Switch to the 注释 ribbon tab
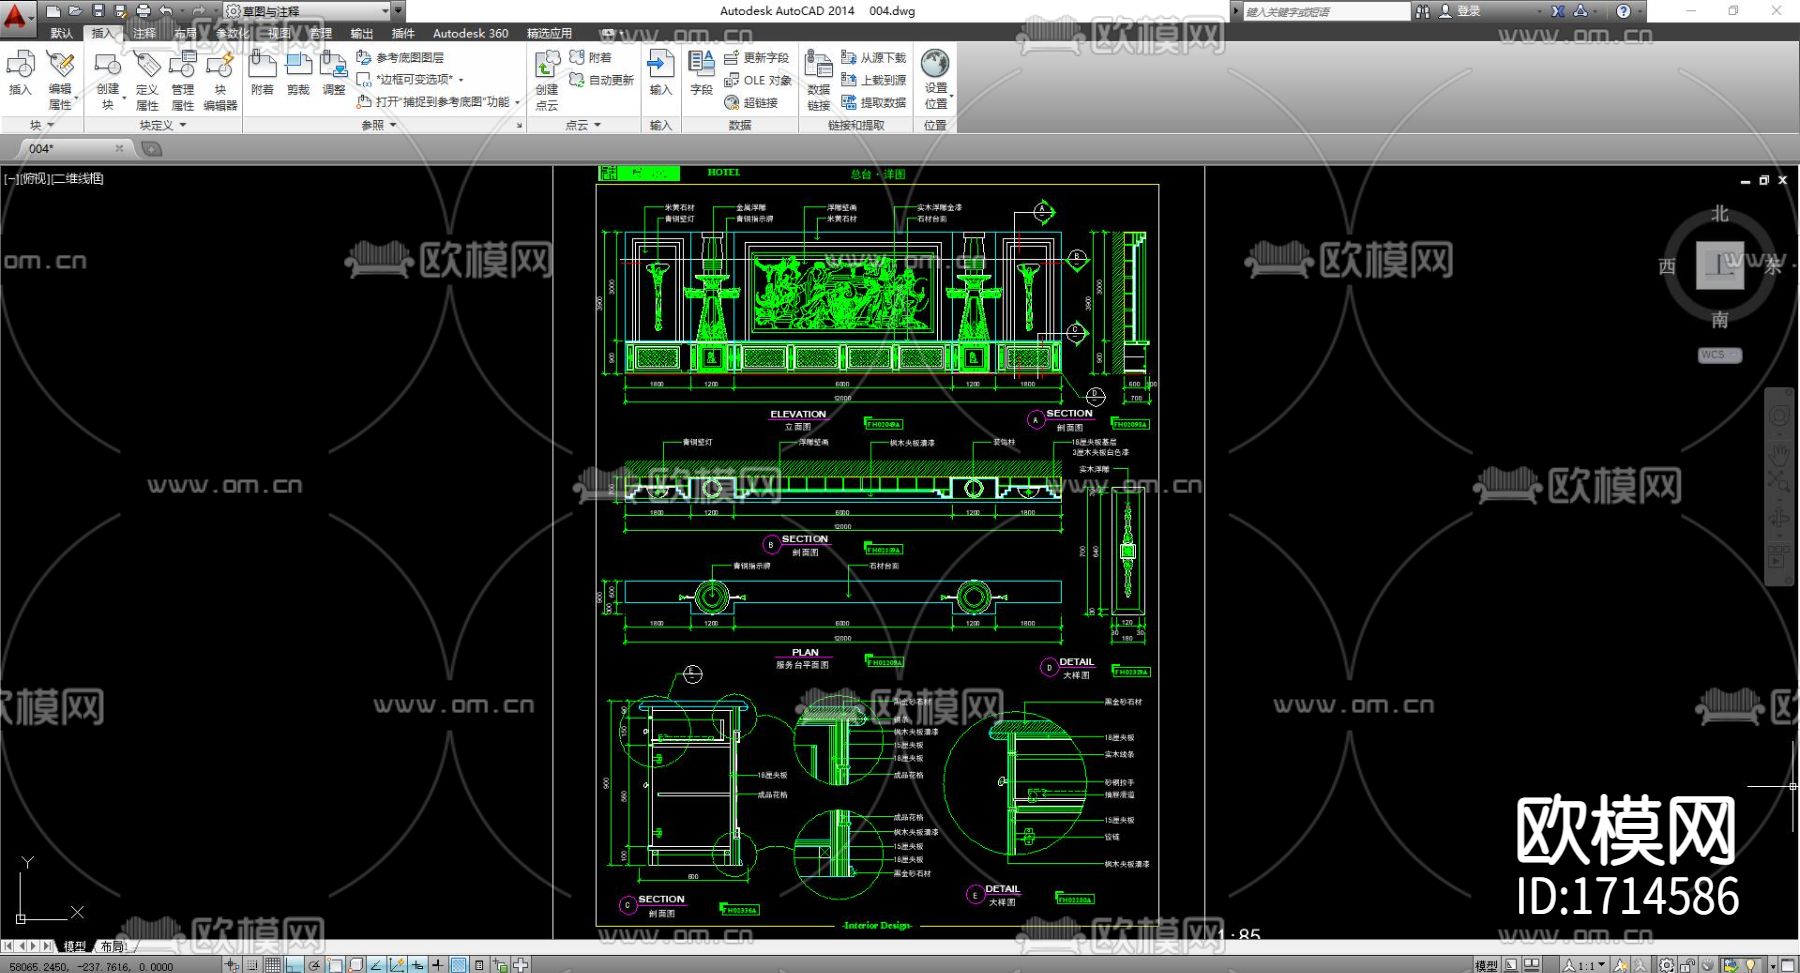This screenshot has width=1800, height=973. (144, 33)
